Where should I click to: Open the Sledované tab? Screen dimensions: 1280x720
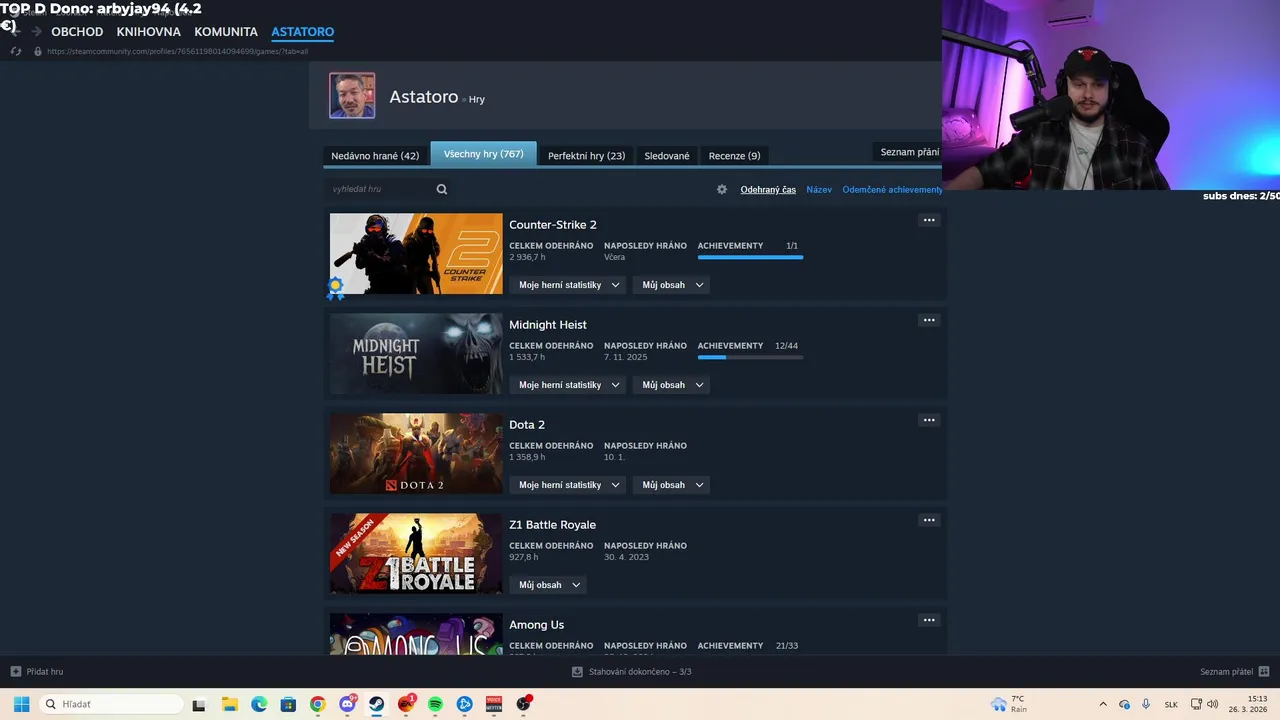667,155
